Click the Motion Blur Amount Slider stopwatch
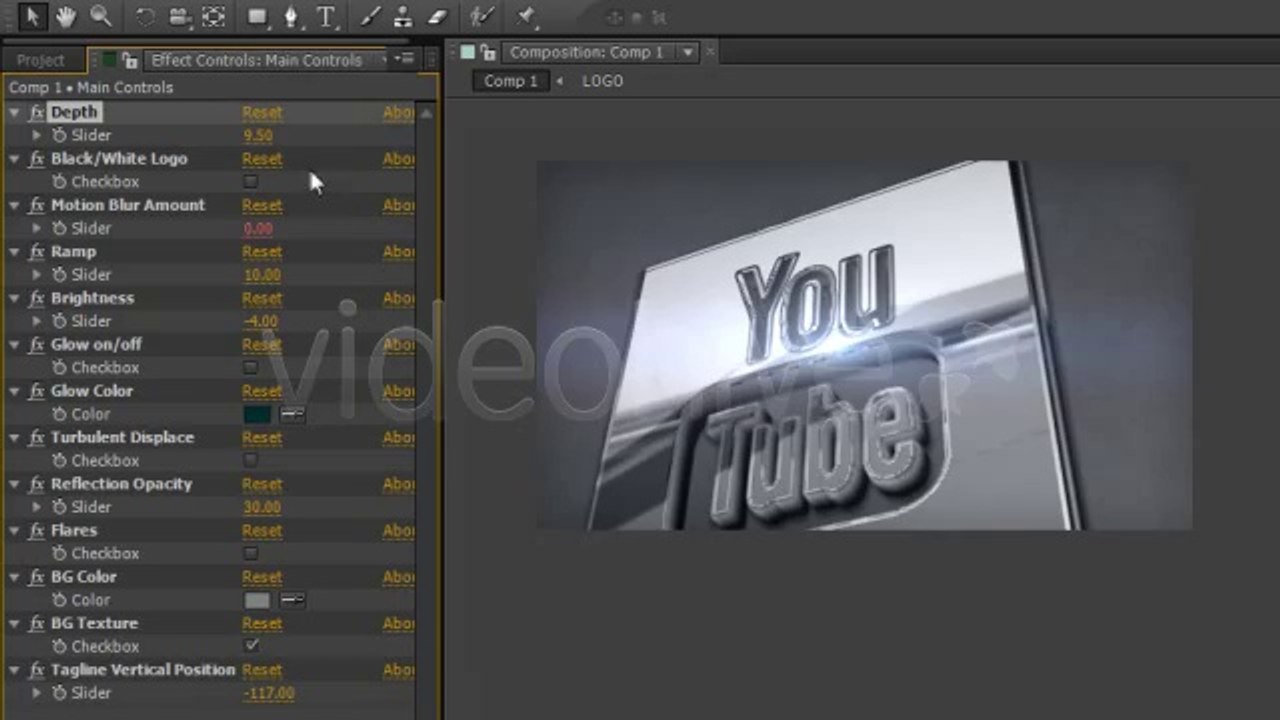 (x=59, y=228)
